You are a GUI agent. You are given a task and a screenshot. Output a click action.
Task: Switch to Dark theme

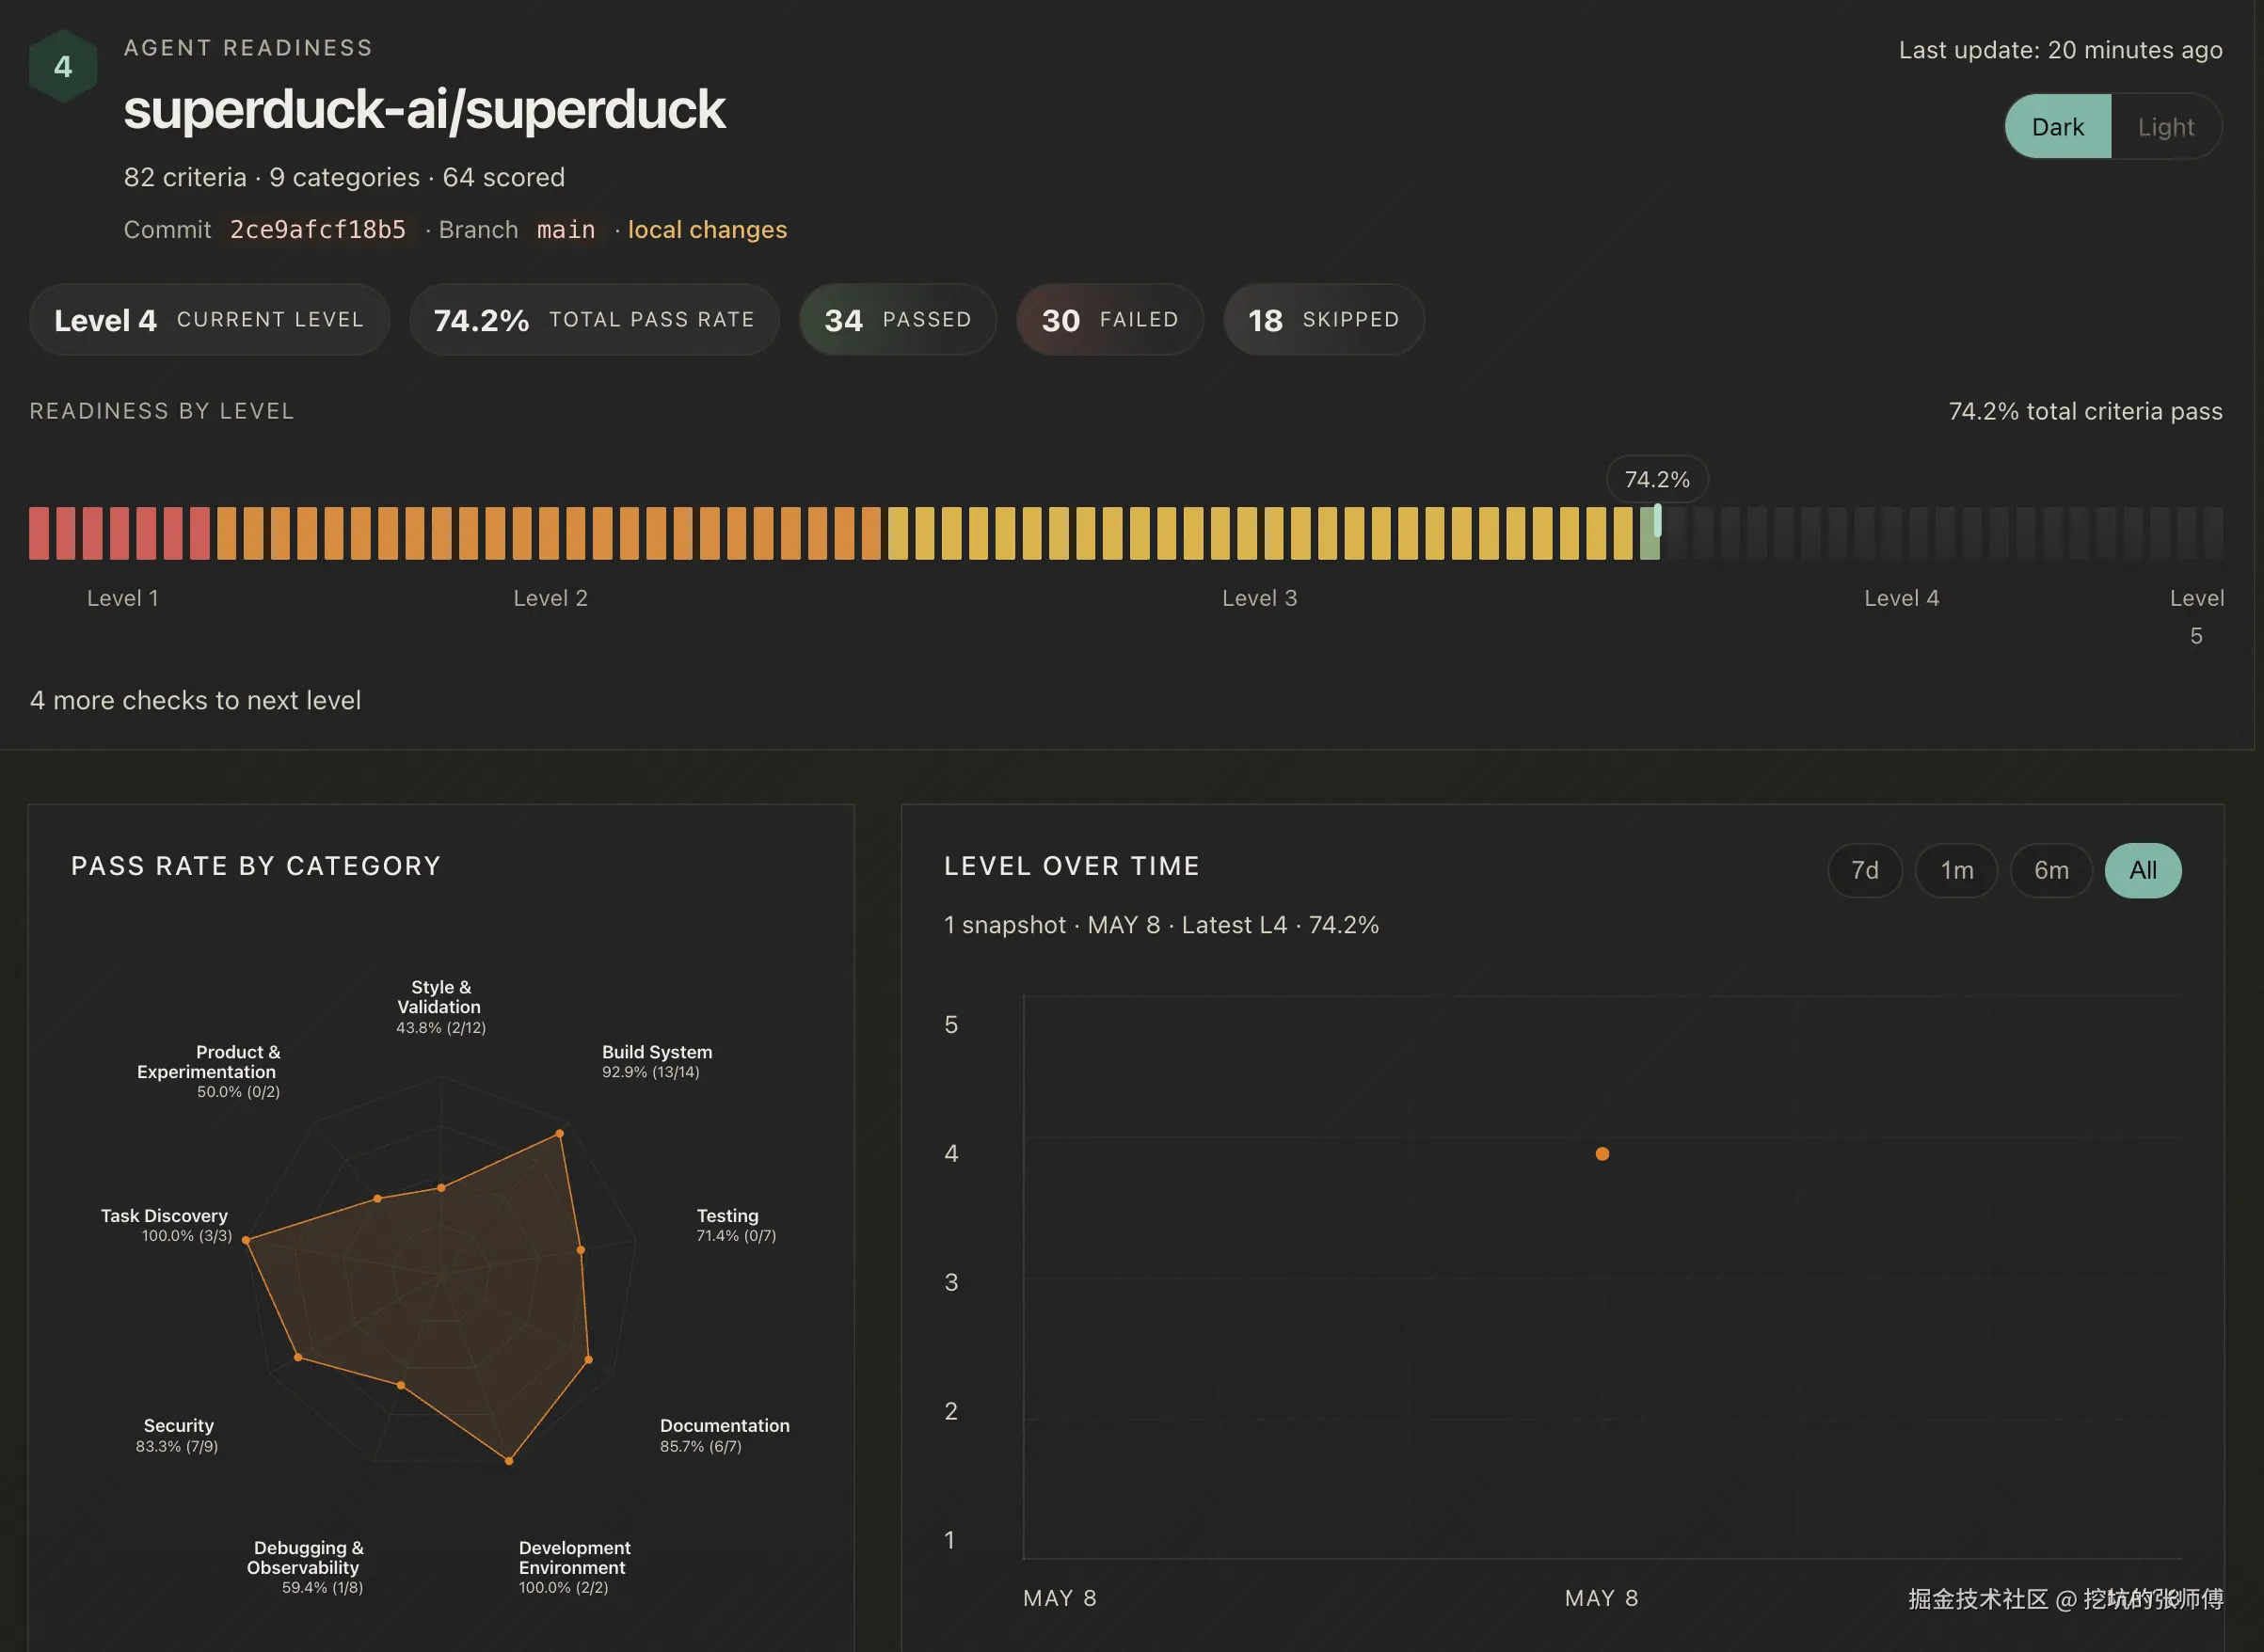2058,127
